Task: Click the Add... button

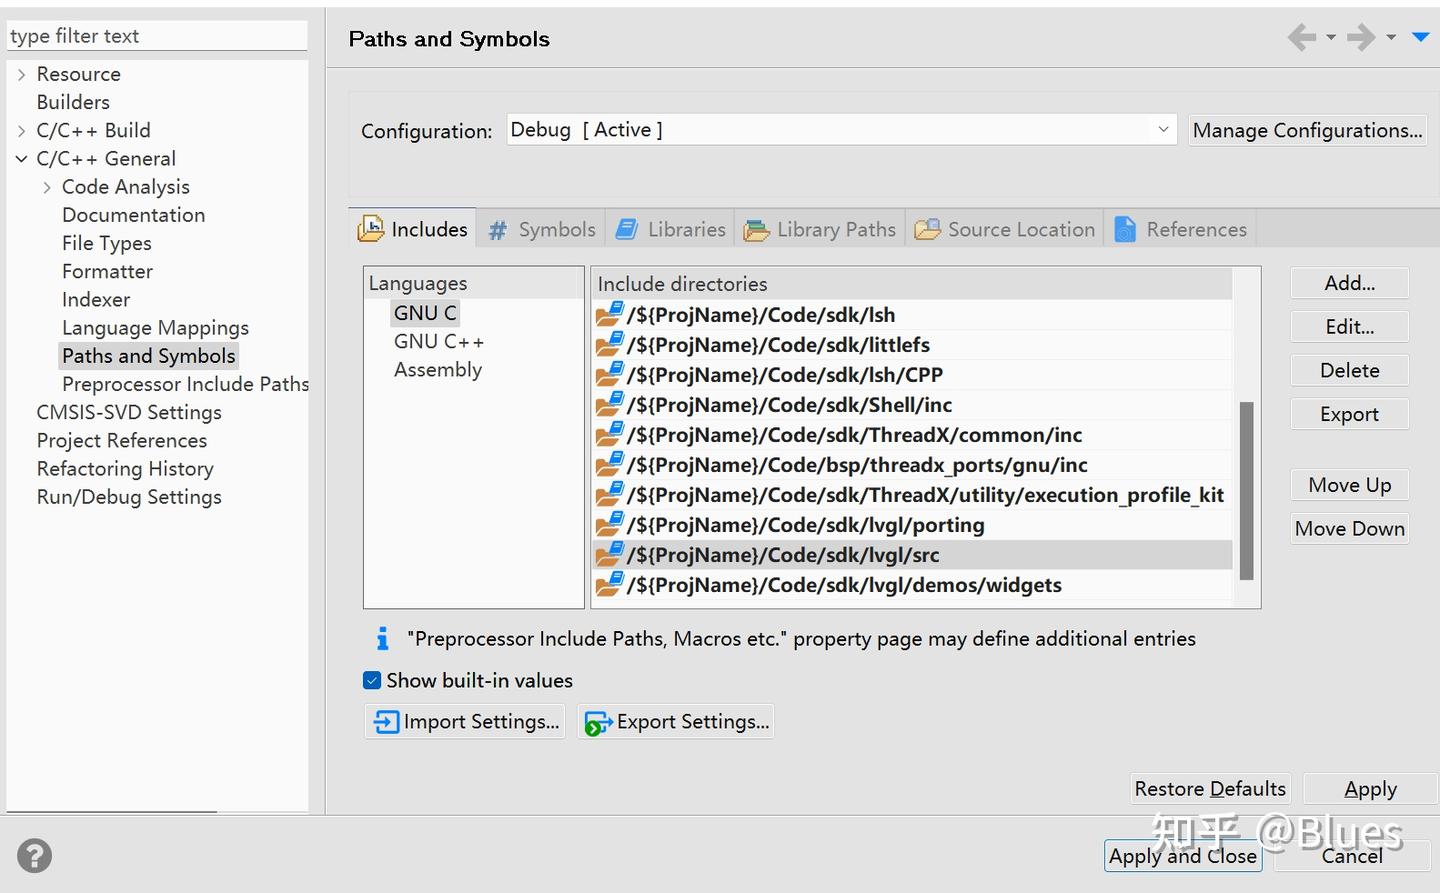Action: pyautogui.click(x=1349, y=283)
